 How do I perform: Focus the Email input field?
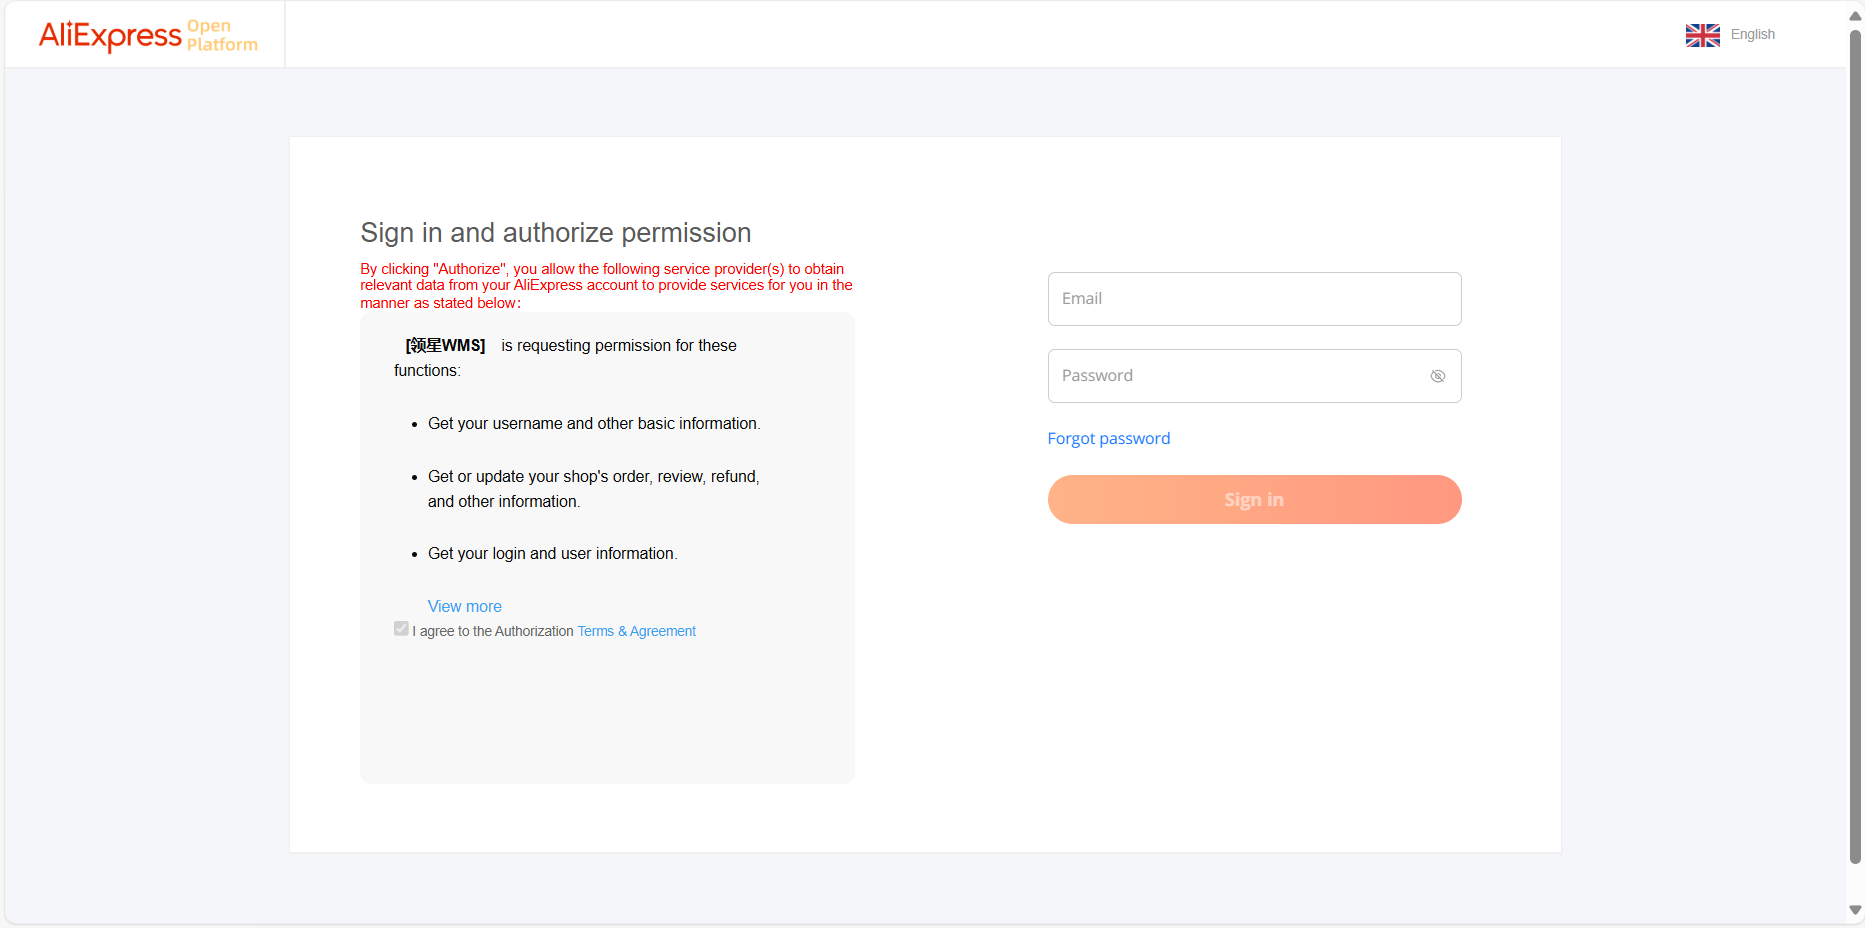[1254, 299]
